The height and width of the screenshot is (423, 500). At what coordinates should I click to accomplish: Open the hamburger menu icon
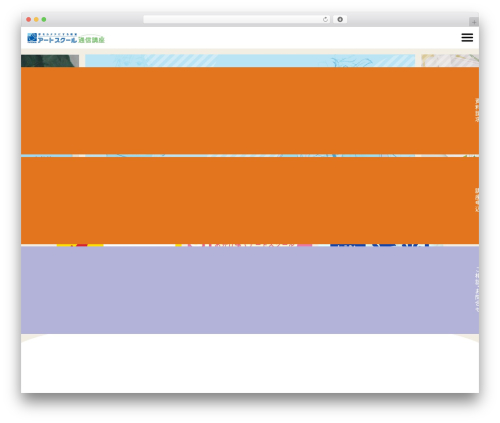click(467, 38)
